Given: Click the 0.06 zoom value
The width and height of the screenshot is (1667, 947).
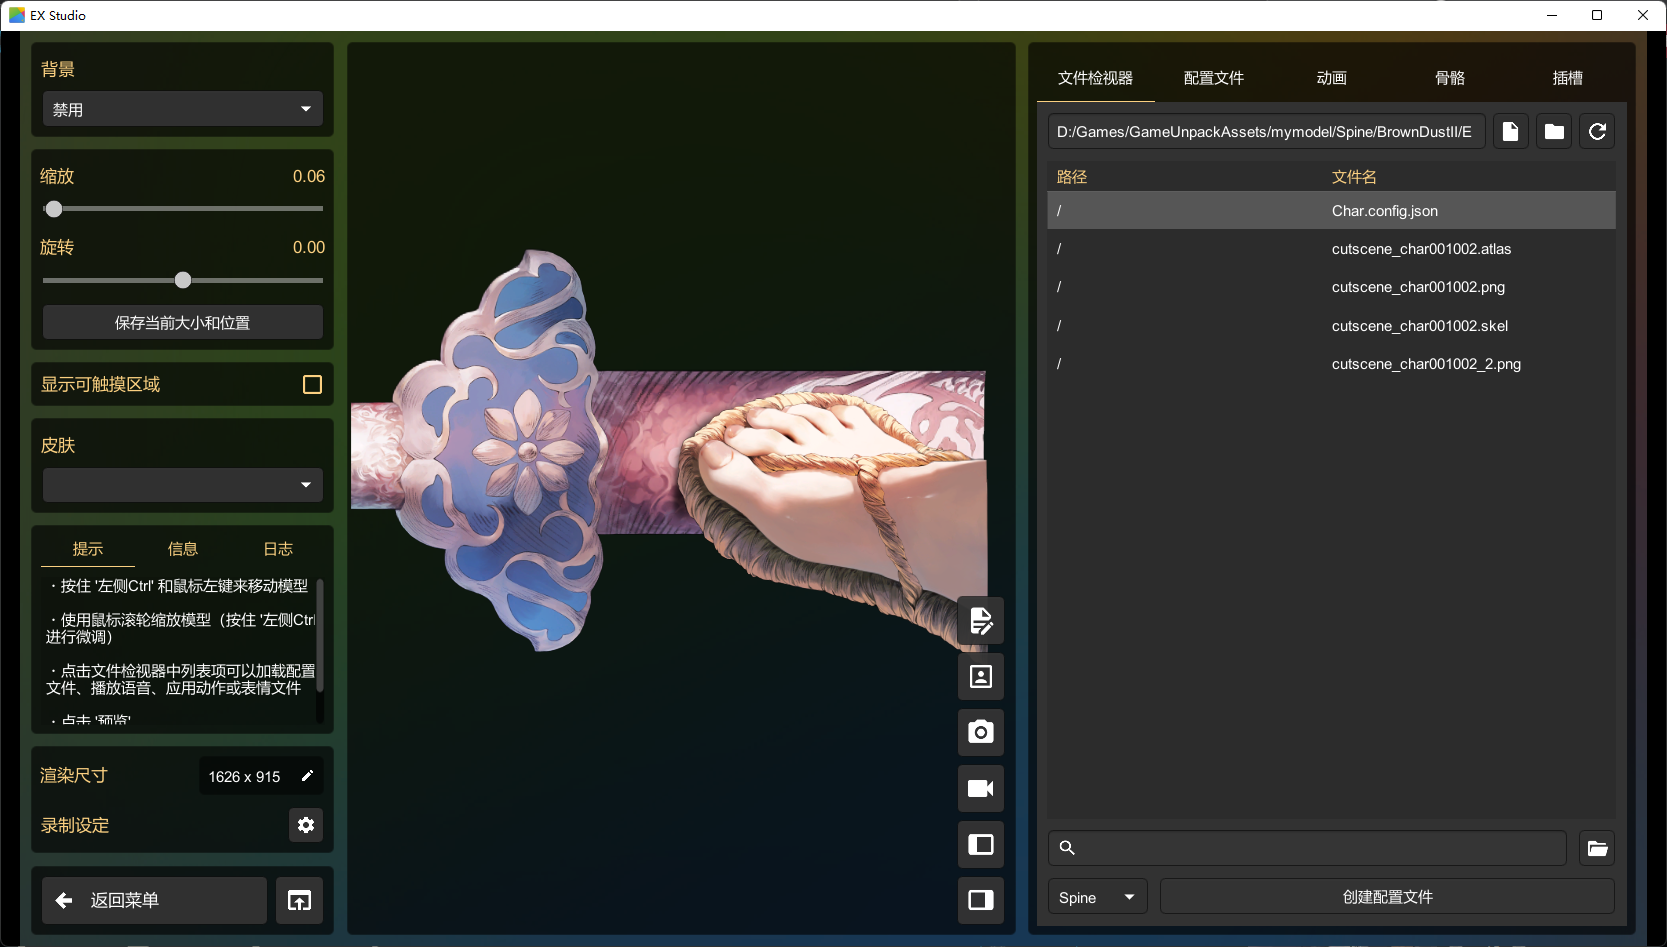Looking at the screenshot, I should click(309, 176).
